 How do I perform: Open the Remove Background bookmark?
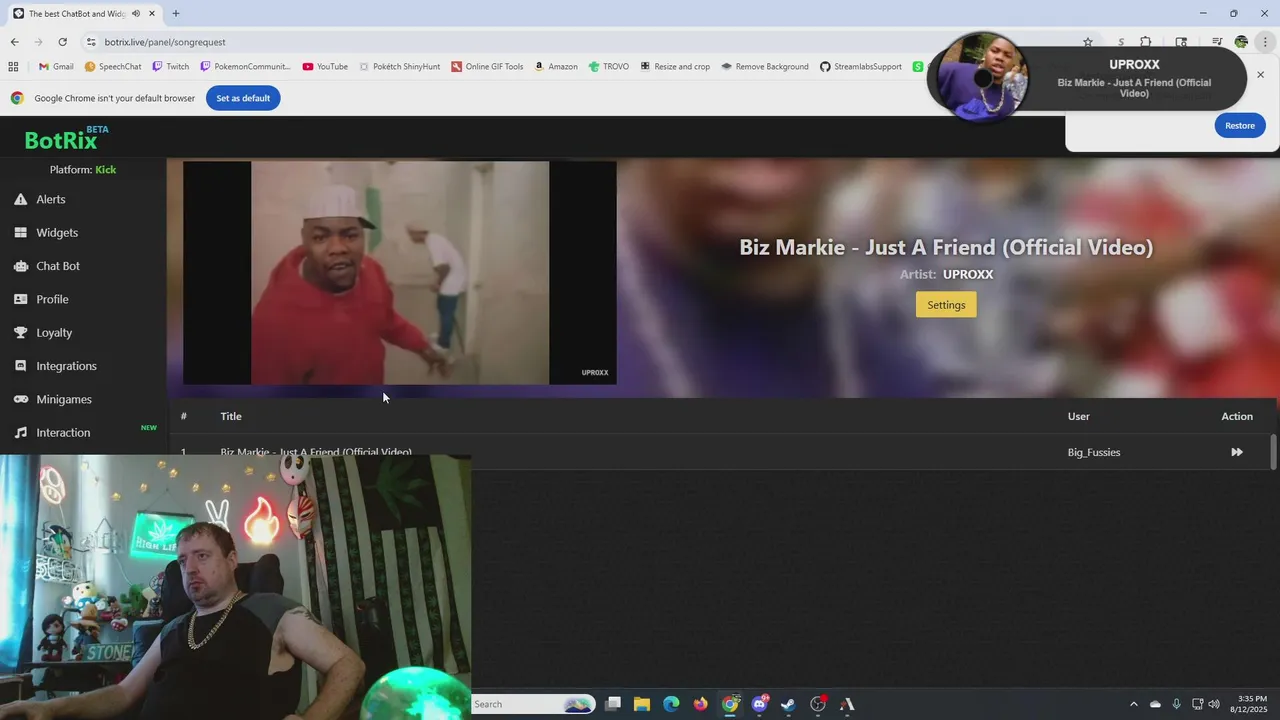764,66
